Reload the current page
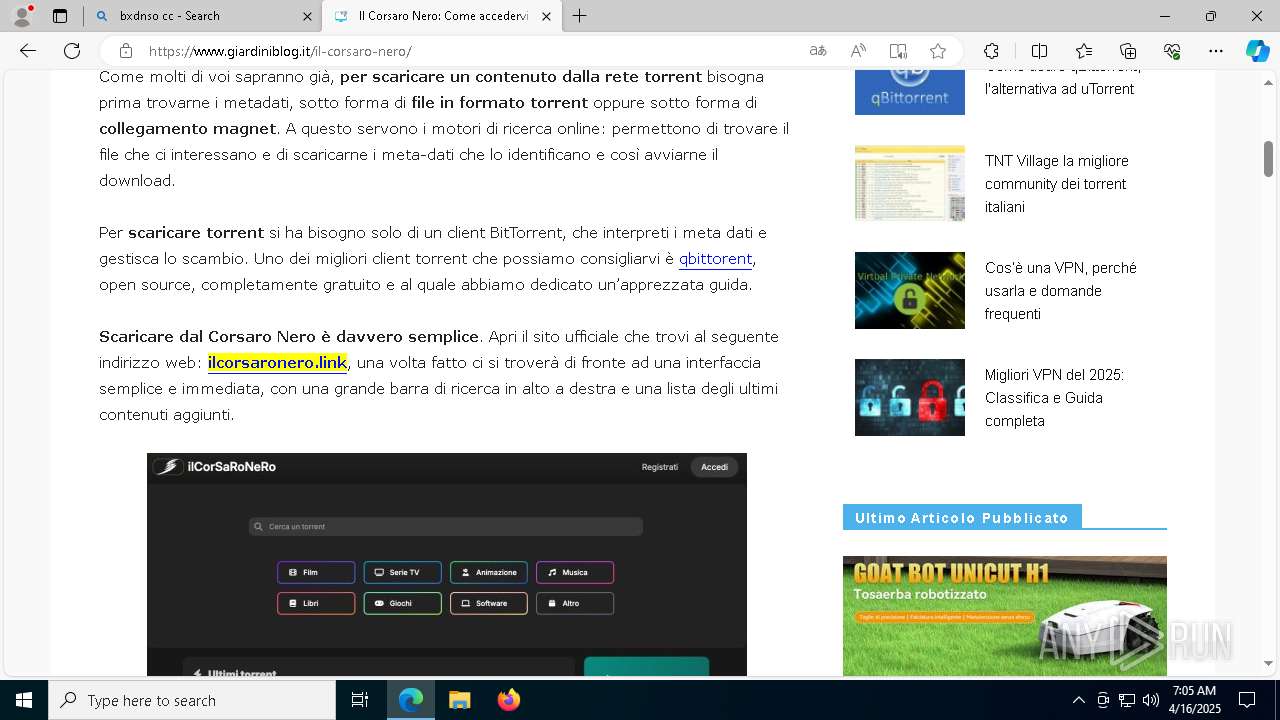 coord(72,51)
